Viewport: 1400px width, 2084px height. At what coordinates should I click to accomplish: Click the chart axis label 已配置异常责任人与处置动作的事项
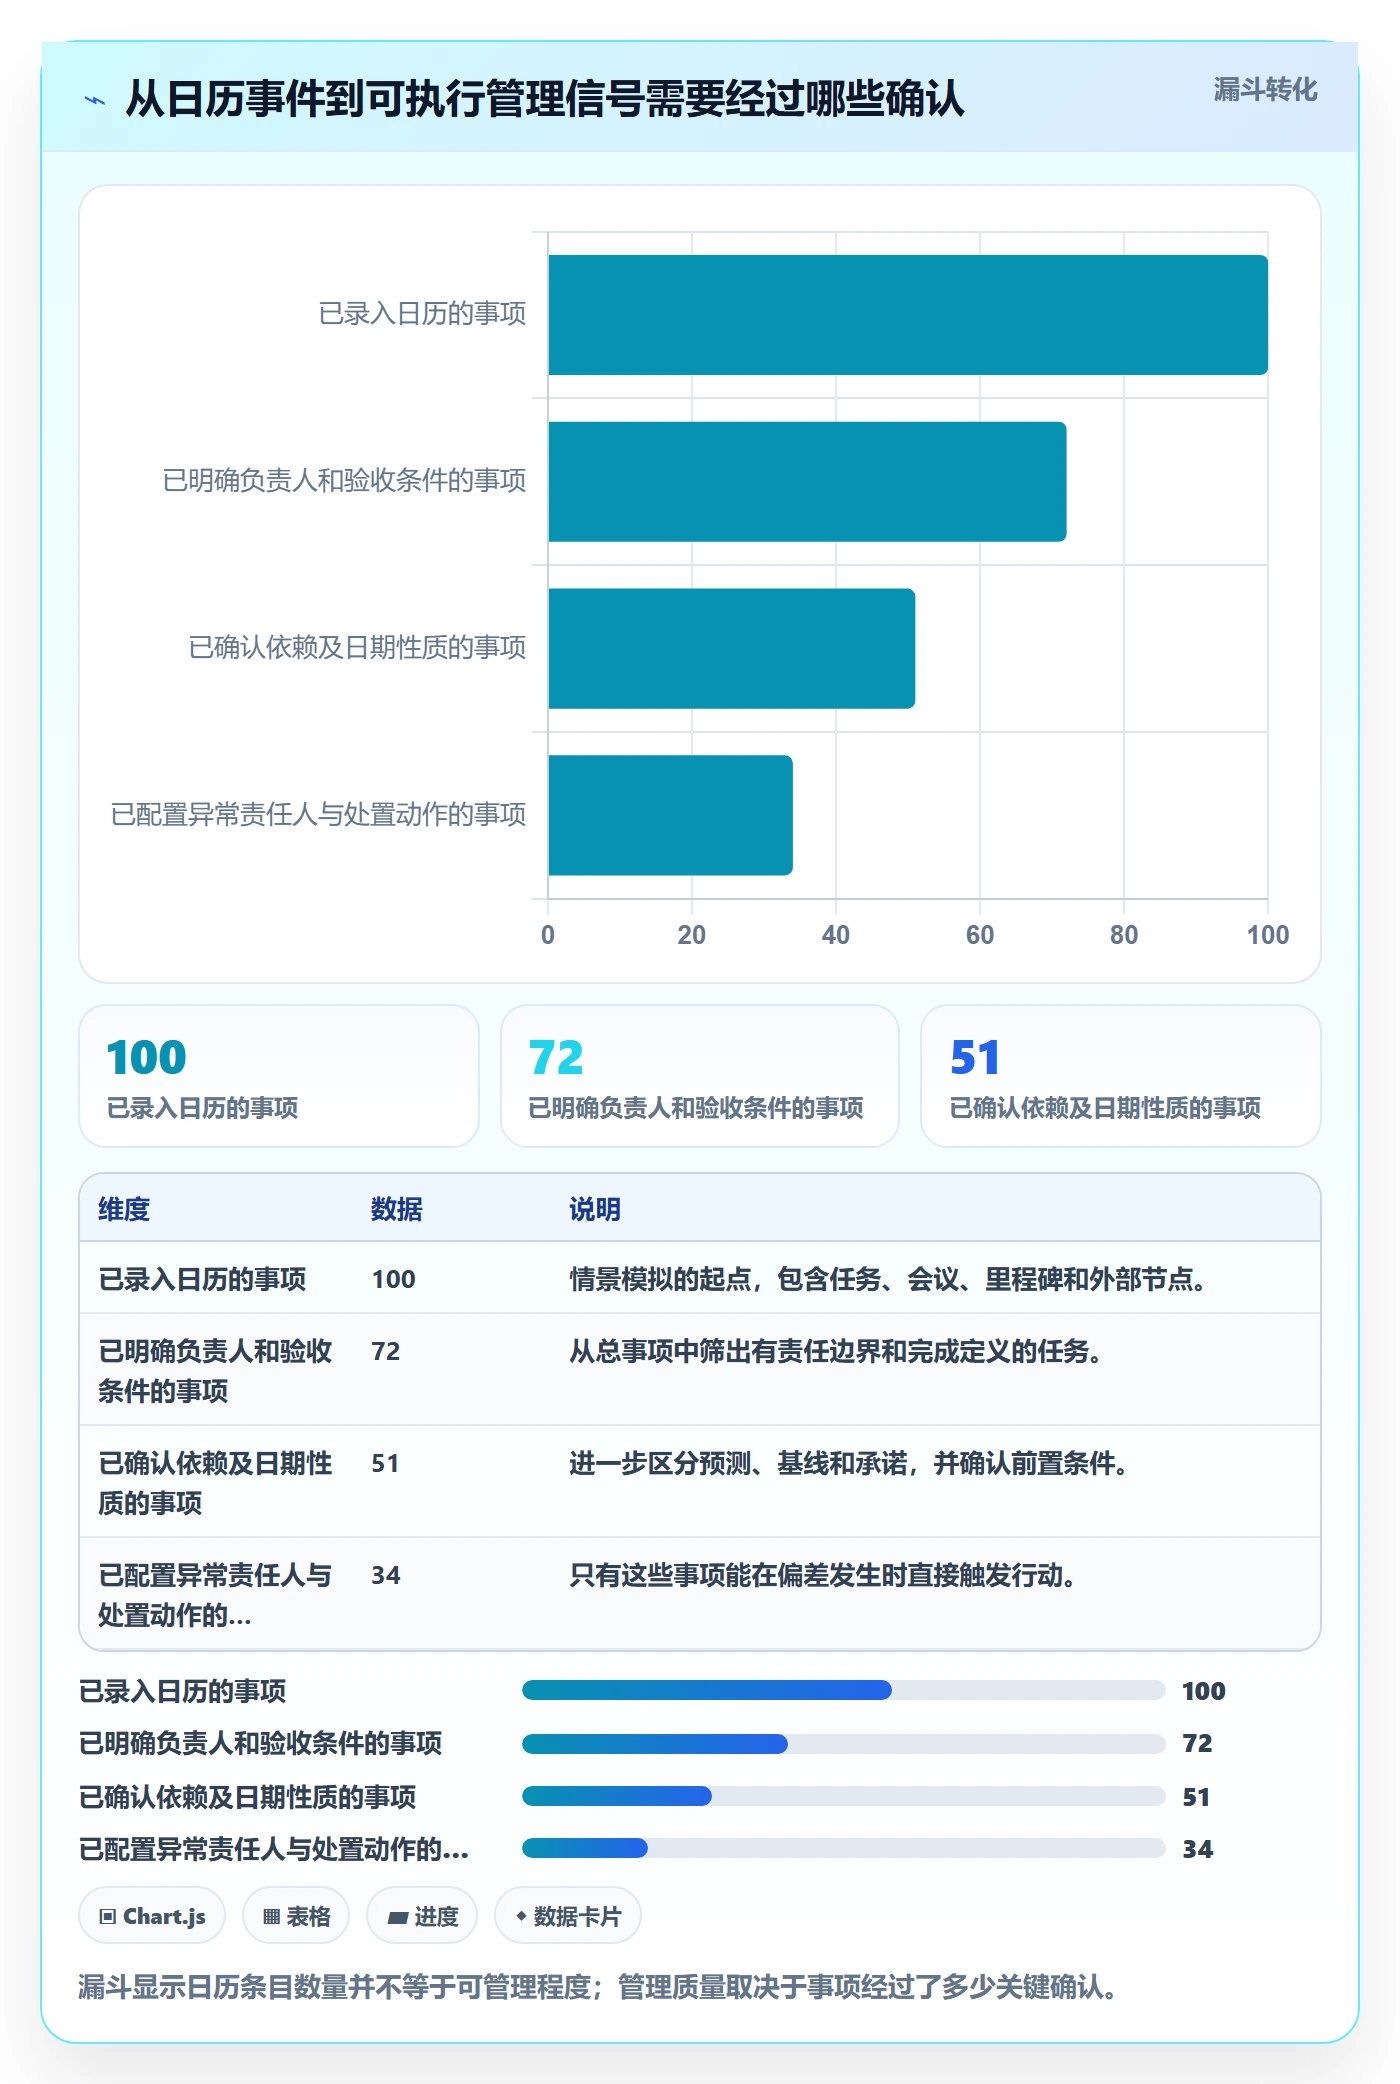(x=318, y=815)
